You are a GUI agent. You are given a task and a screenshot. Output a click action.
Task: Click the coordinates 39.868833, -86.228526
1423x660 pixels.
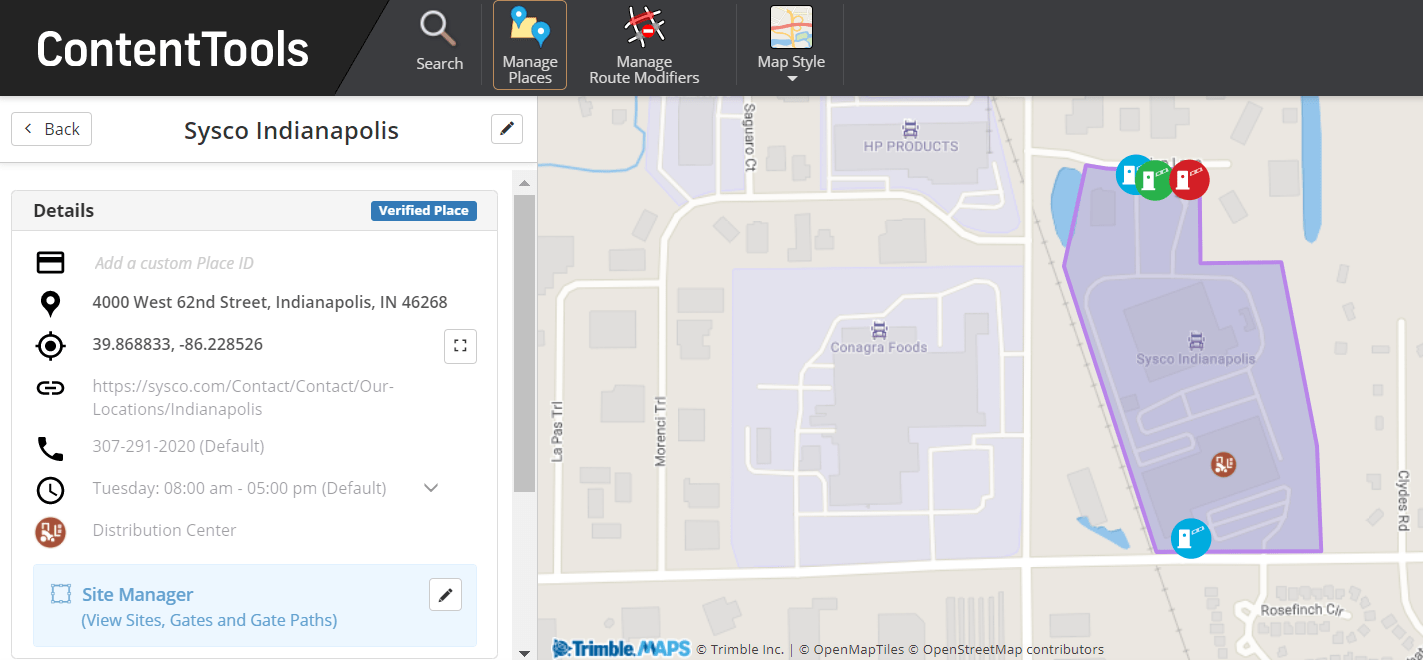[x=178, y=344]
